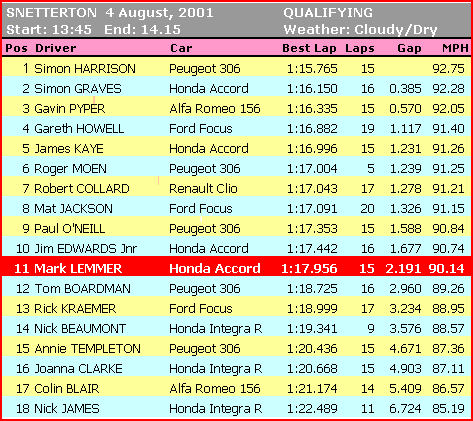The image size is (473, 421).
Task: Click Tom BOARDMAN's gap 2.960
Action: 405,288
